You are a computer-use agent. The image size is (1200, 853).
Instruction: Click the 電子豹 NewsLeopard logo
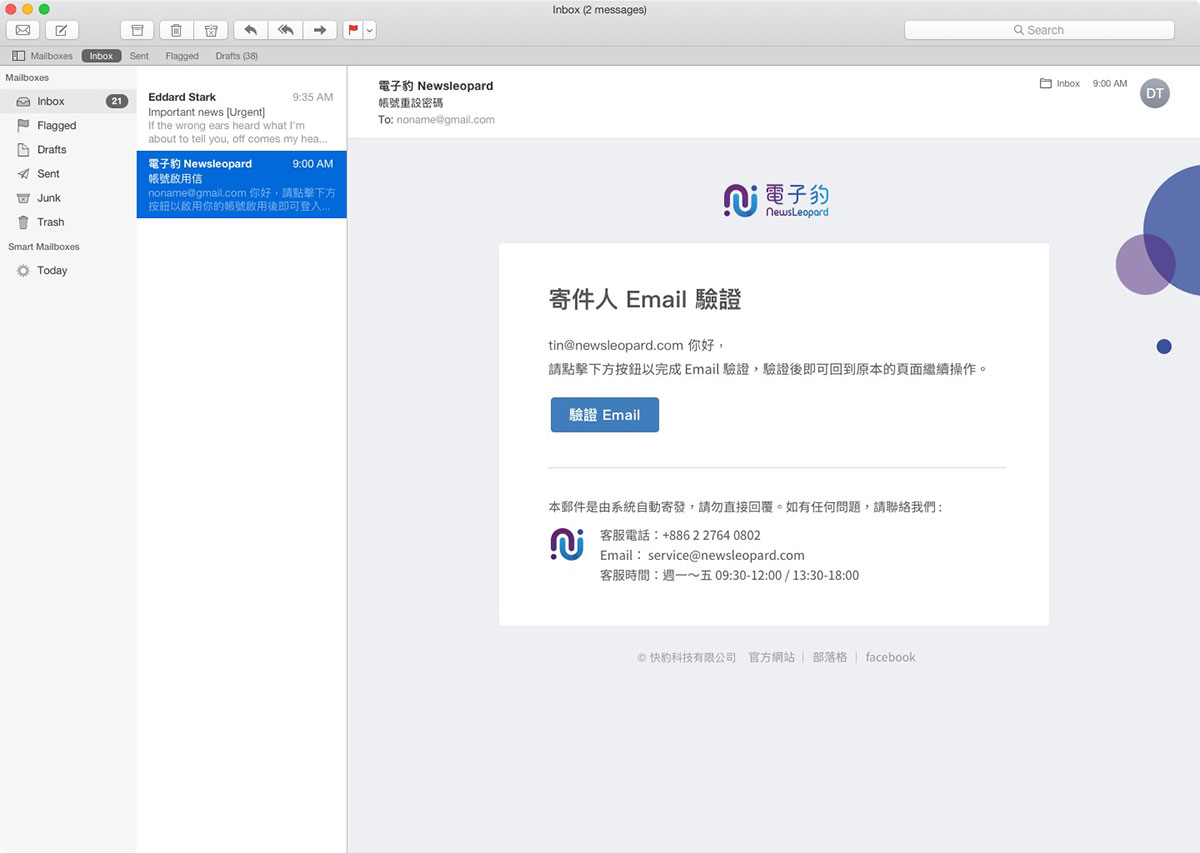tap(776, 200)
